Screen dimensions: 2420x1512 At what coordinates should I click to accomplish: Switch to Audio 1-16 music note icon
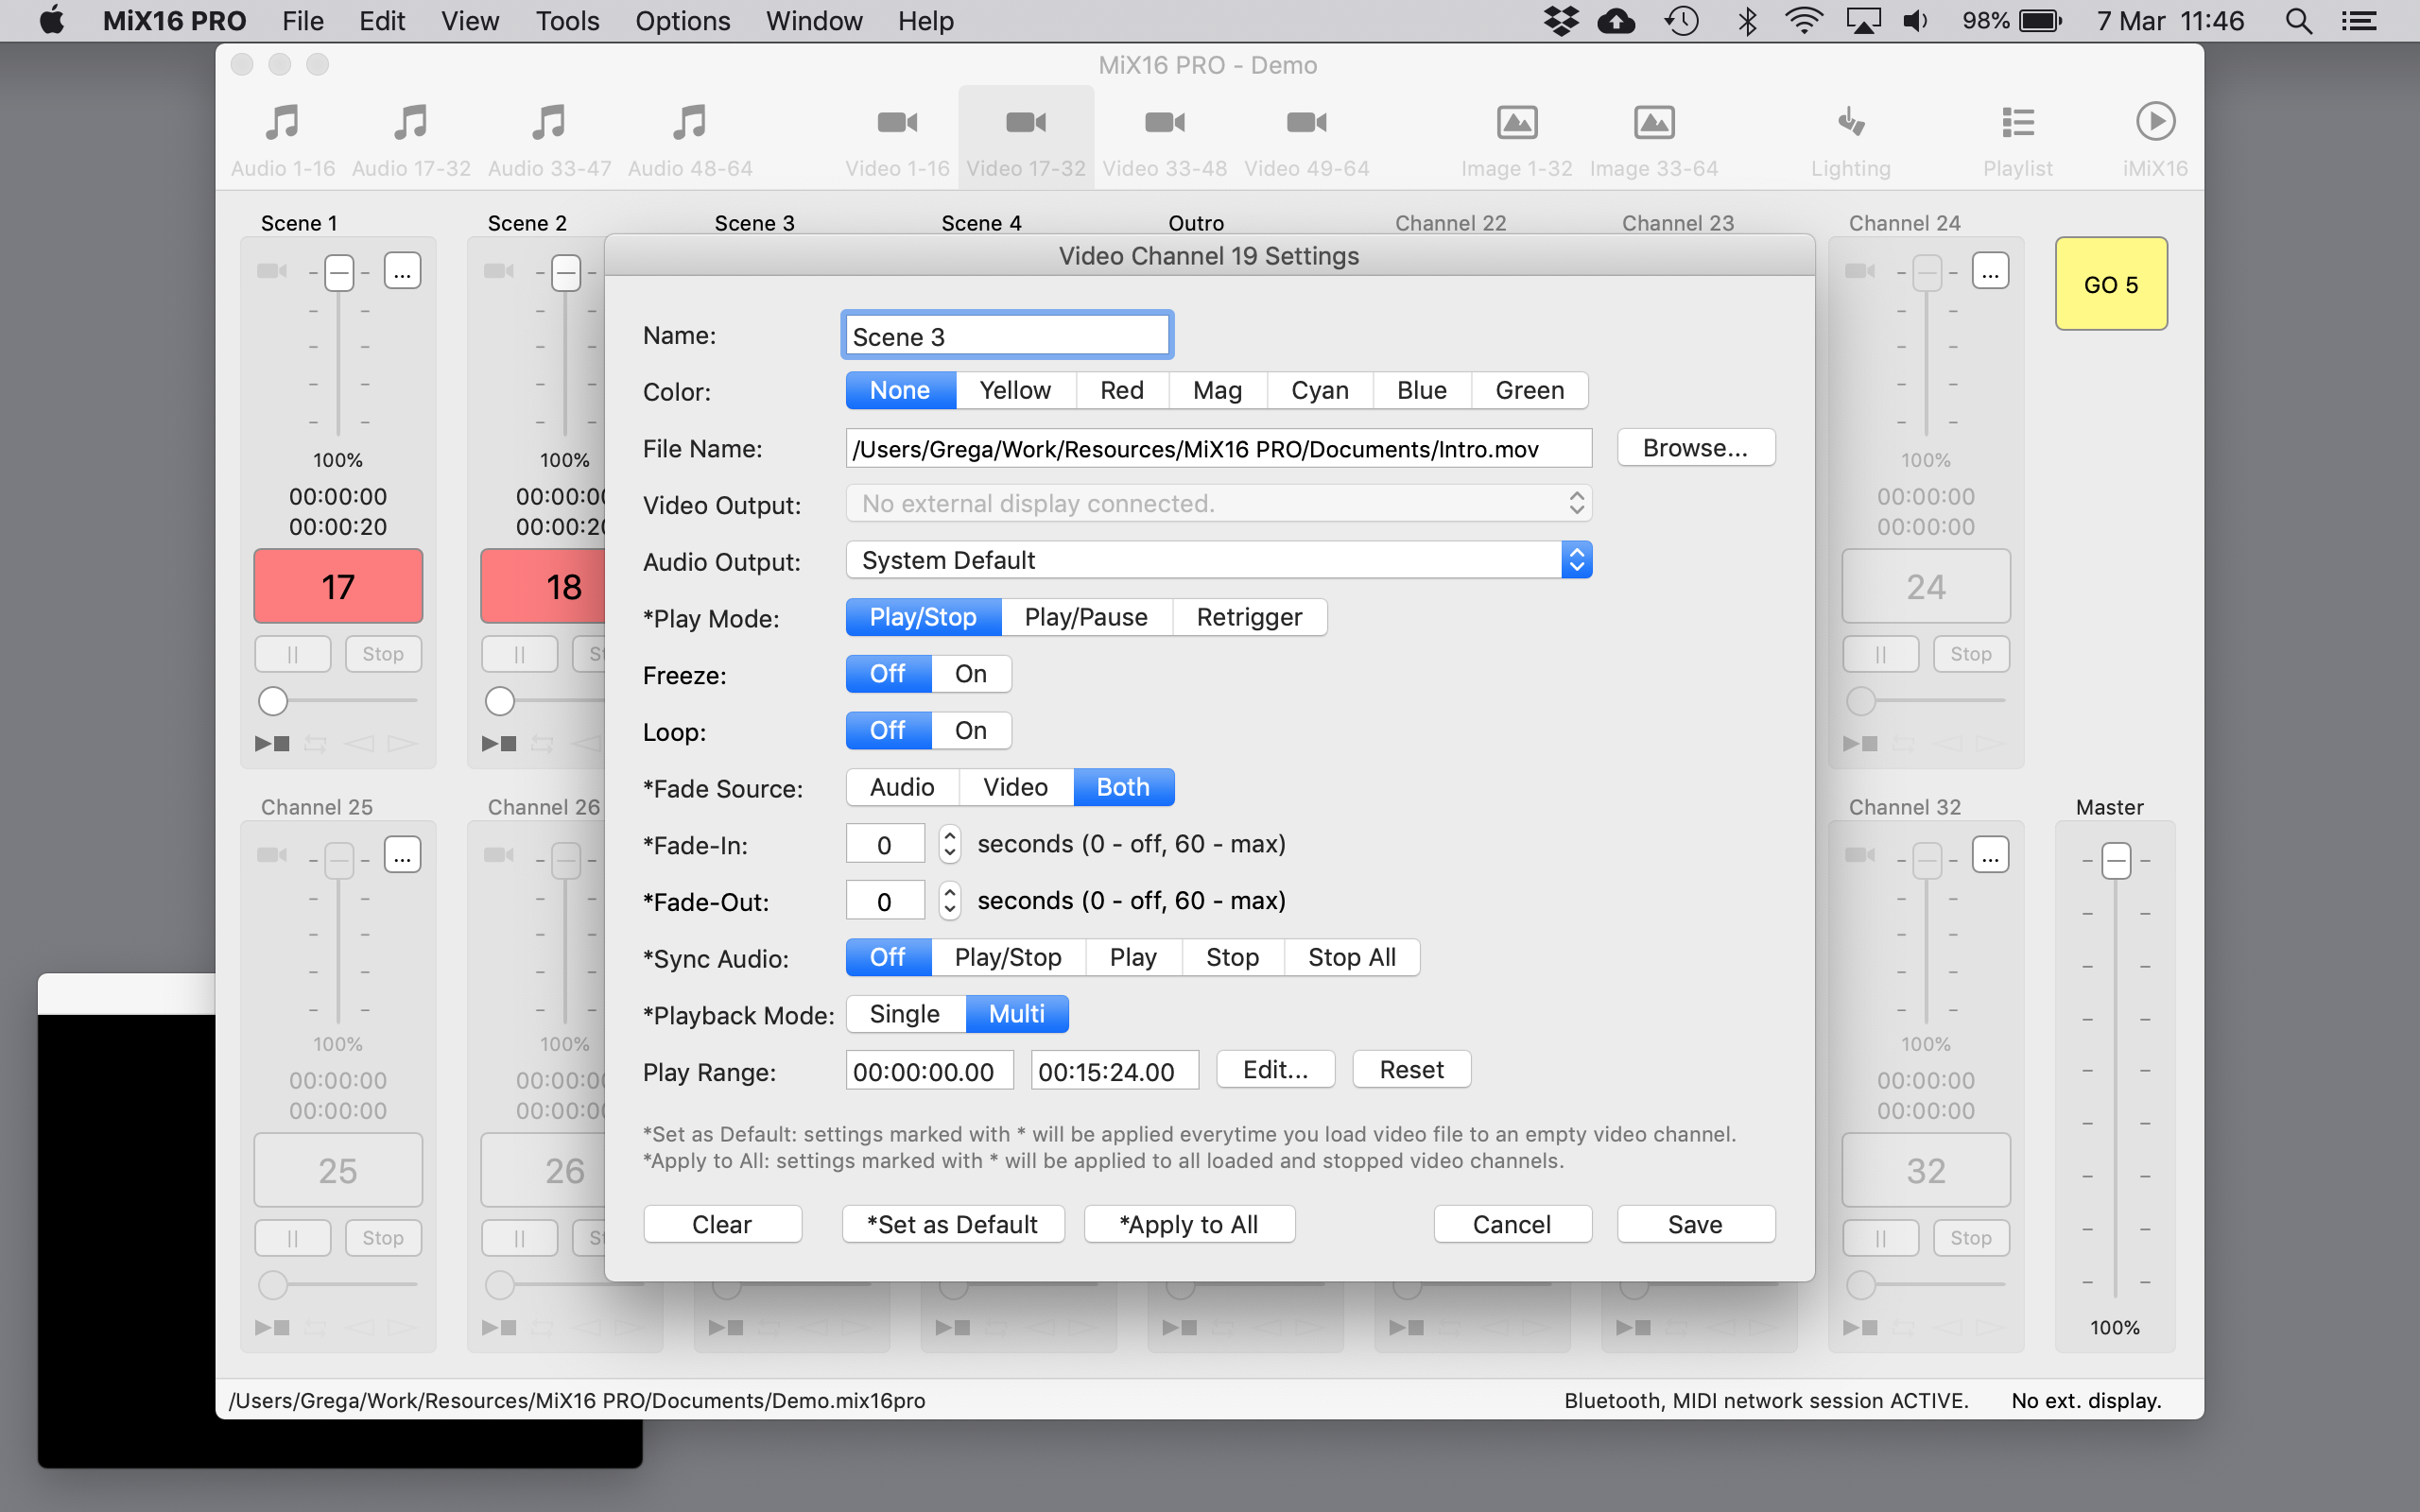[x=283, y=123]
